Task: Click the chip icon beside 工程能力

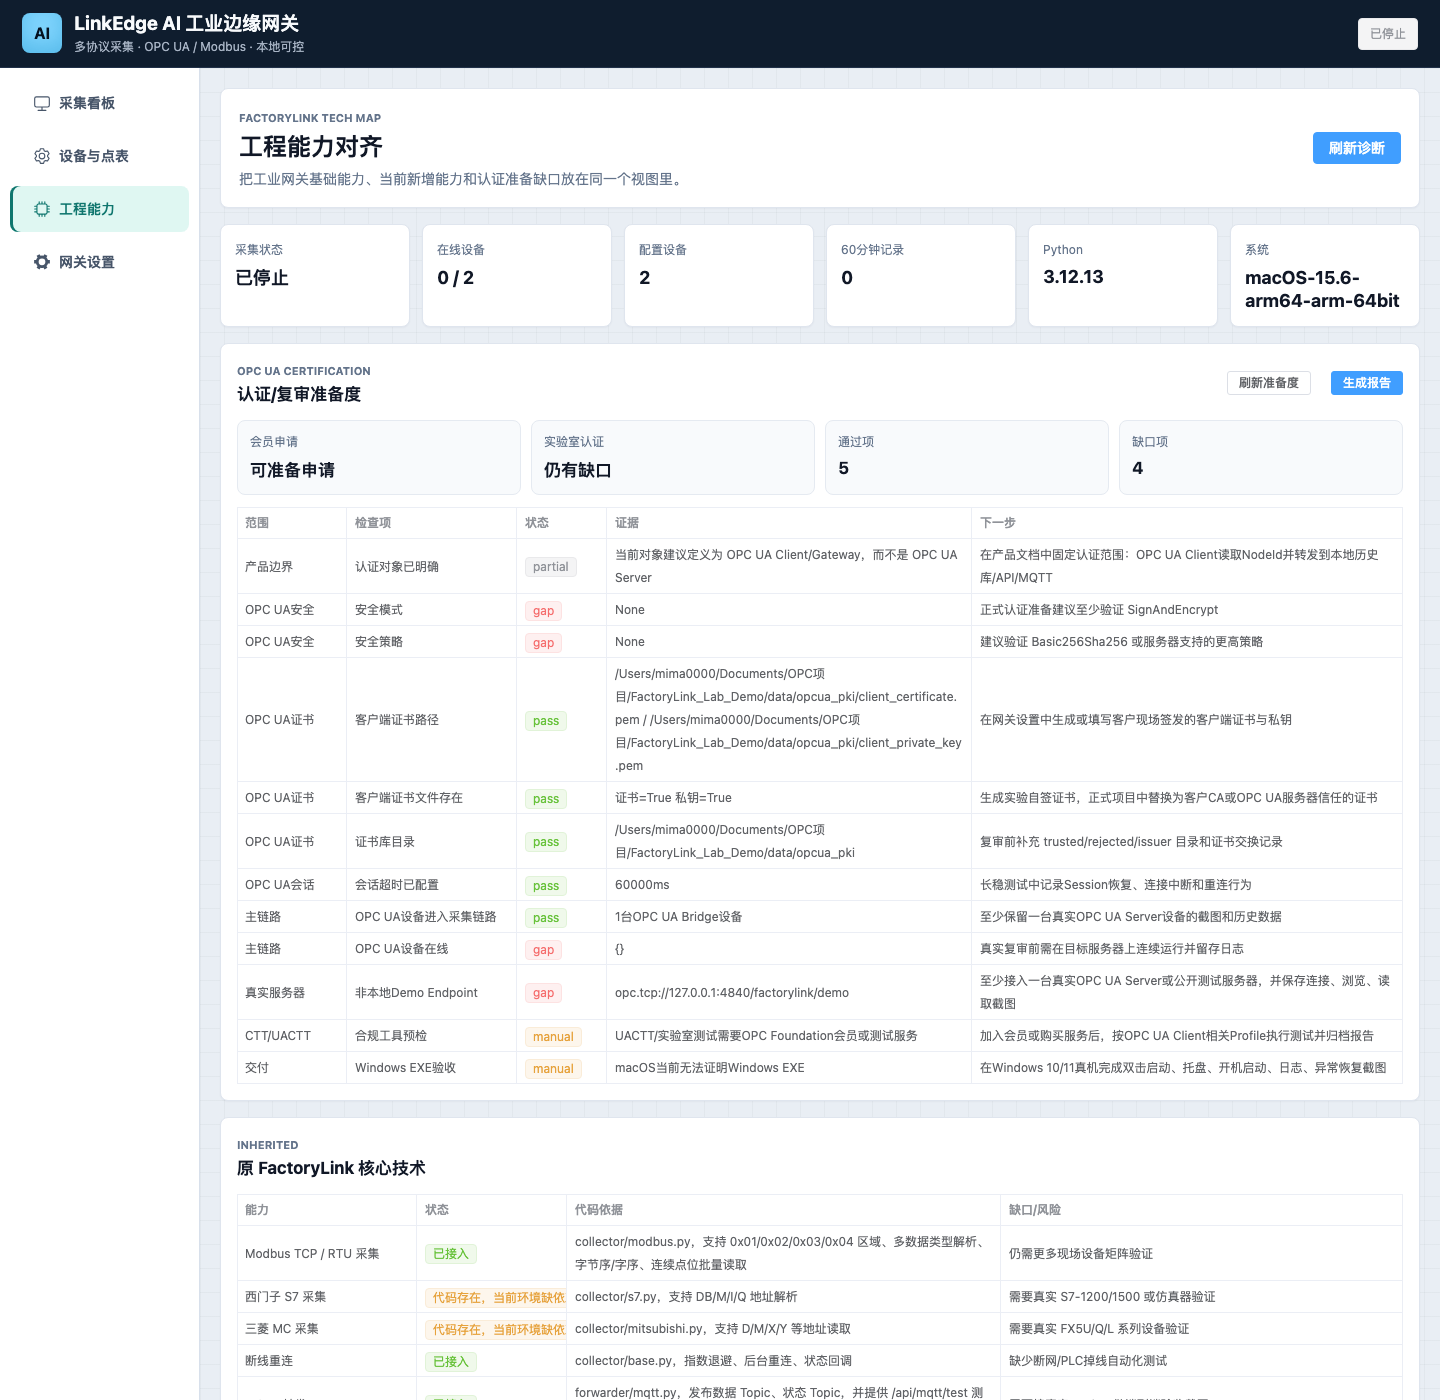Action: (x=42, y=209)
